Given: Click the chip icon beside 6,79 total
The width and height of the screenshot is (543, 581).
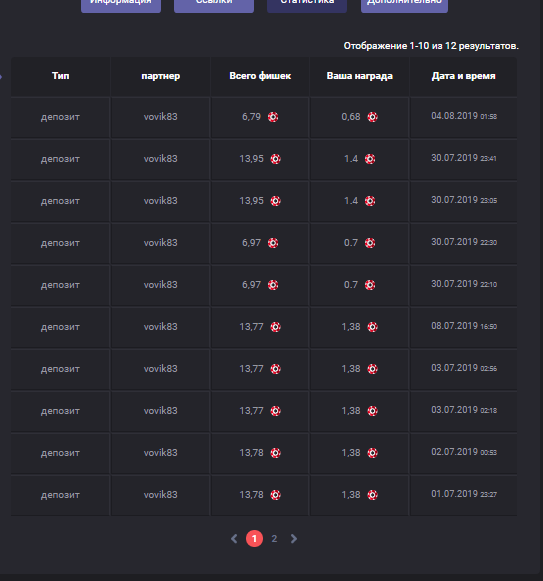Looking at the screenshot, I should click(273, 117).
